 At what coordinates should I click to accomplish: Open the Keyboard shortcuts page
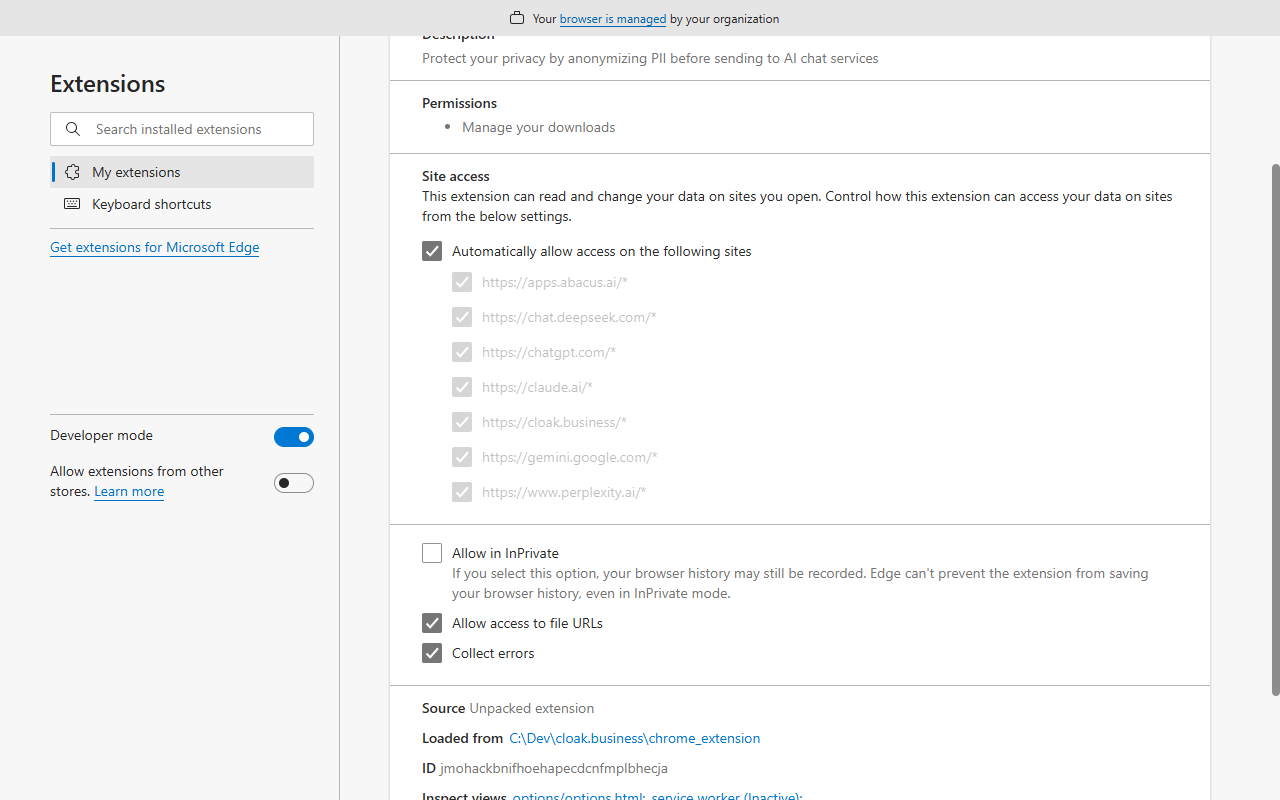pos(151,204)
